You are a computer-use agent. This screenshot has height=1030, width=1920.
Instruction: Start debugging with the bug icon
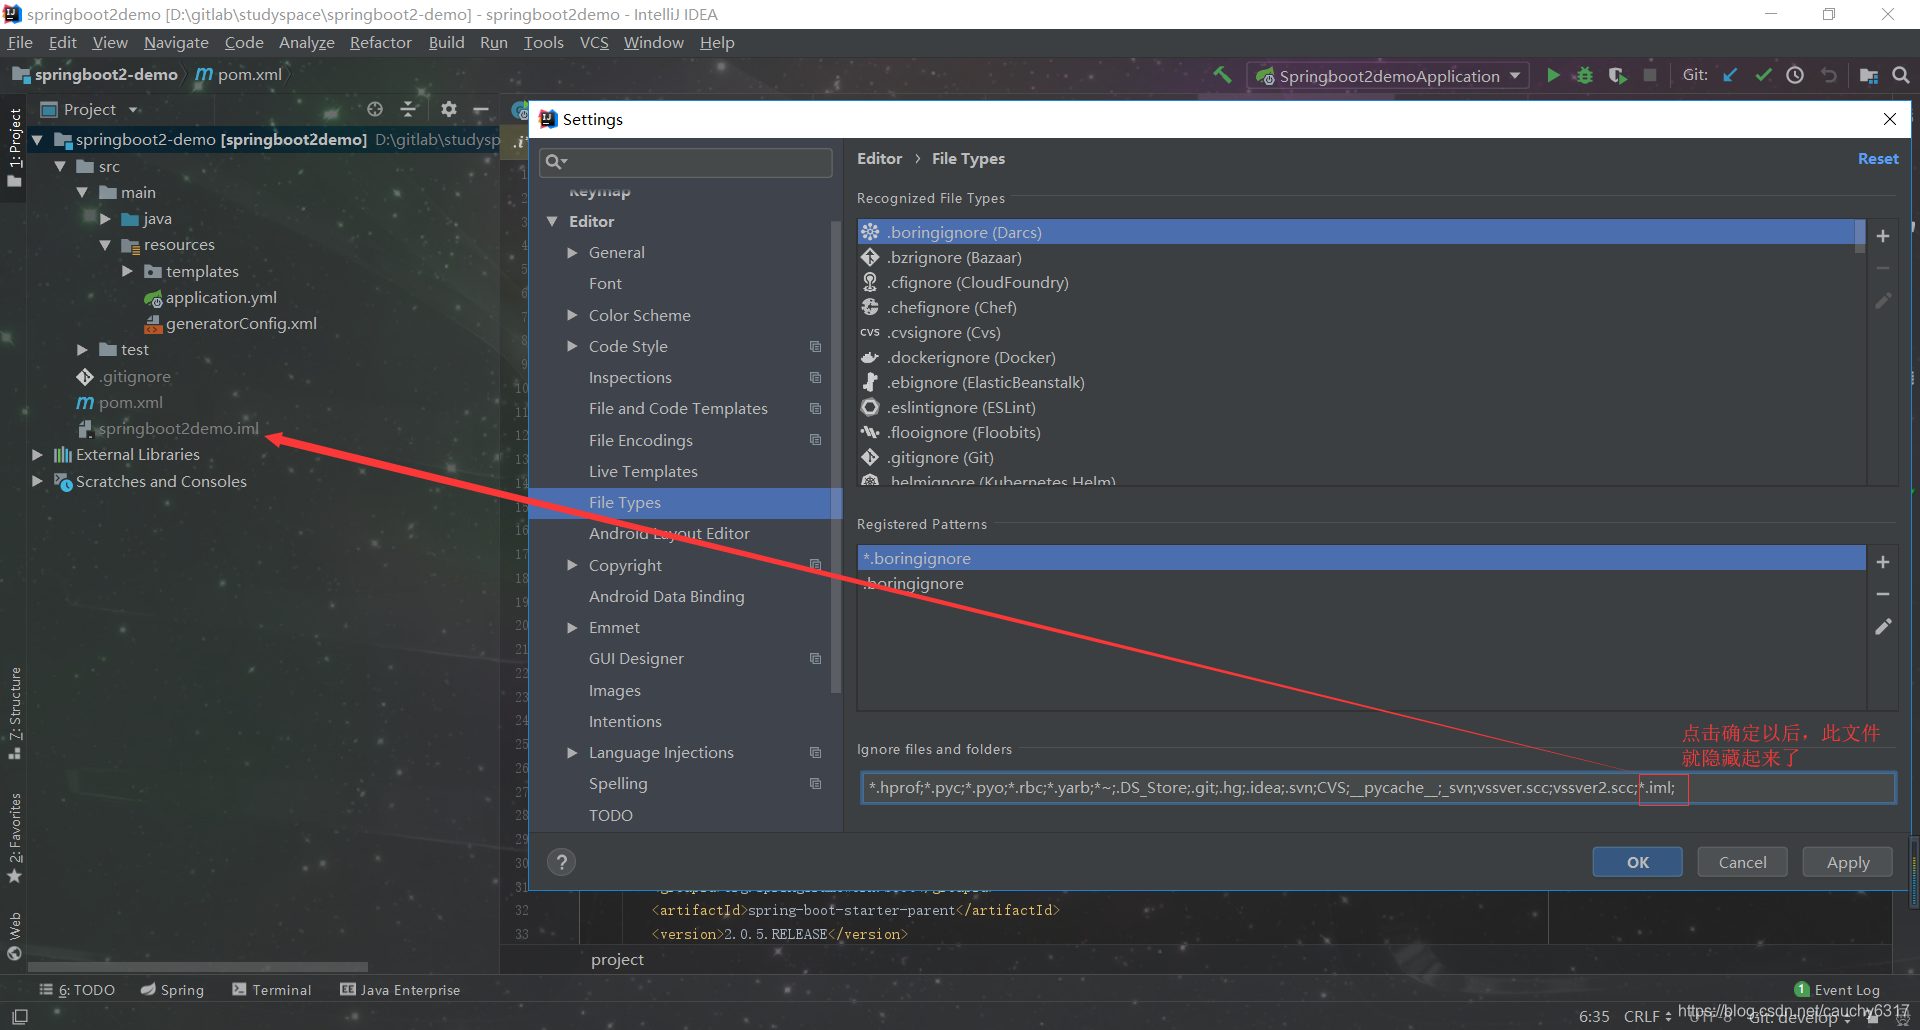[x=1585, y=75]
